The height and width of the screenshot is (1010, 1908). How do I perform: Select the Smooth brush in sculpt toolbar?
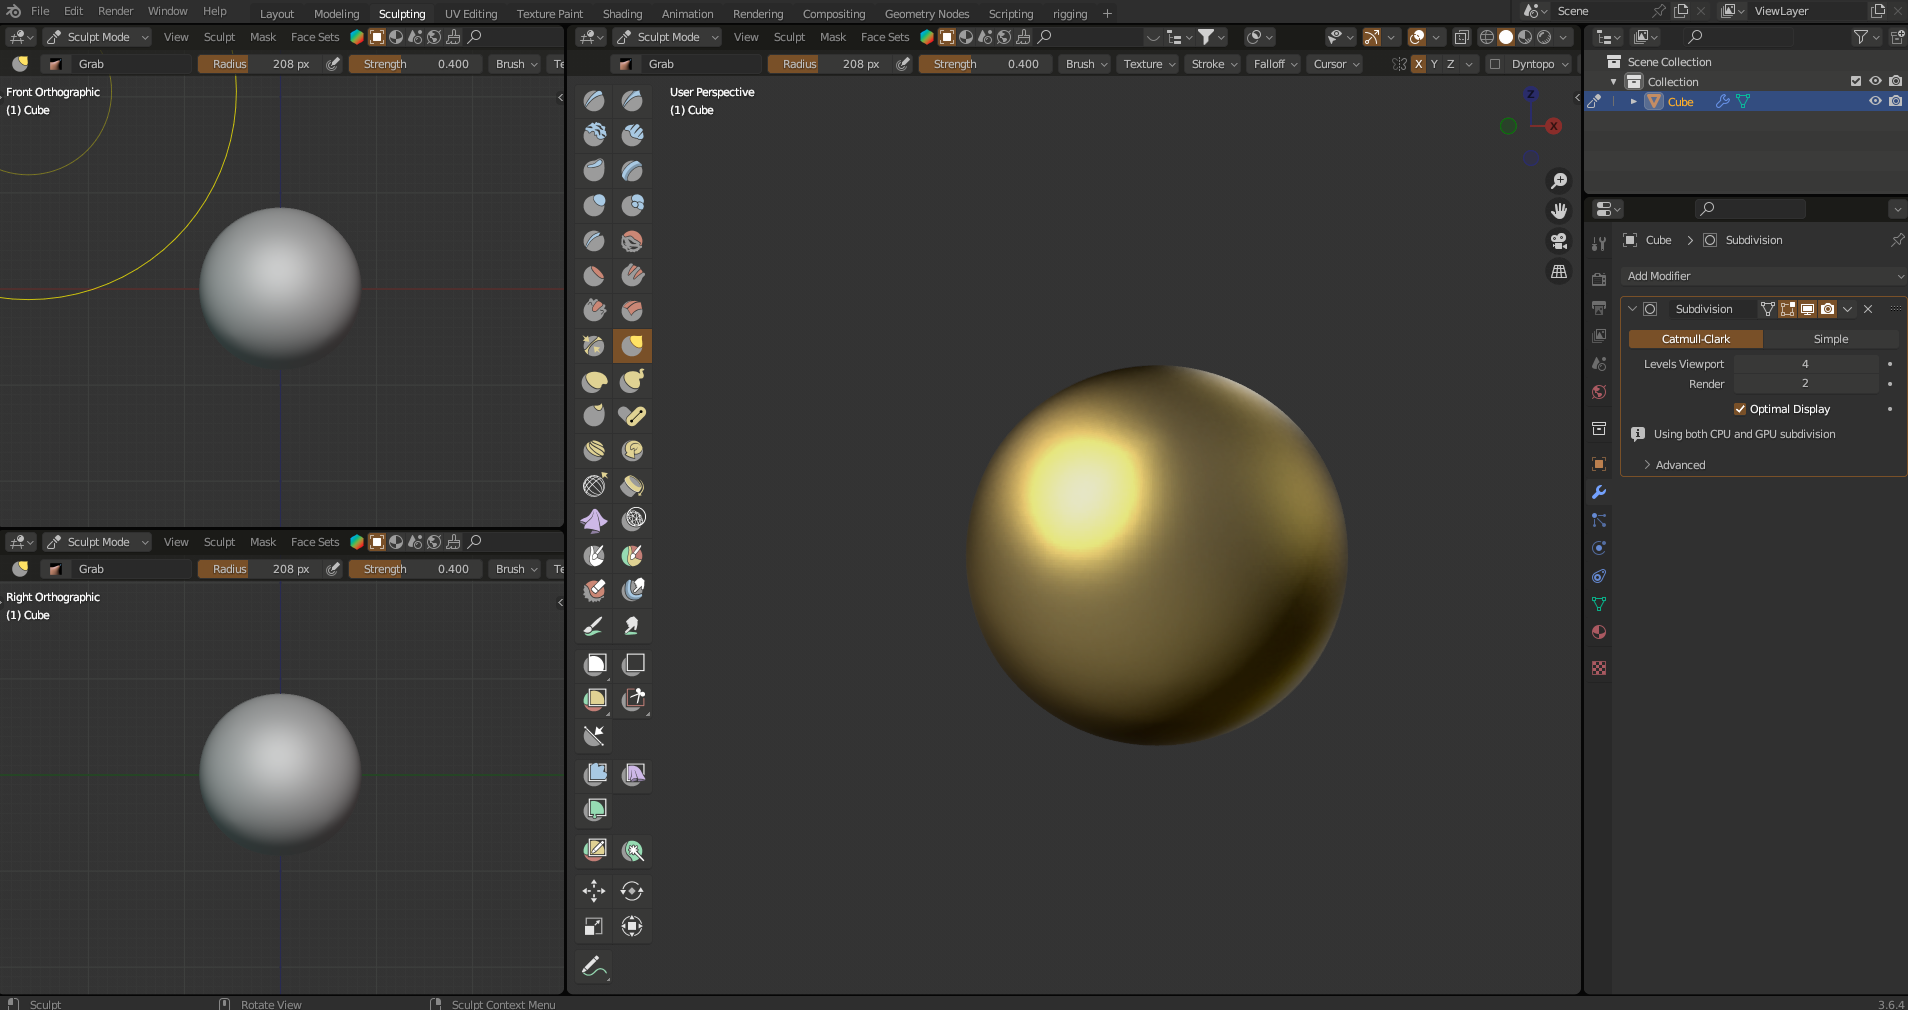(633, 240)
